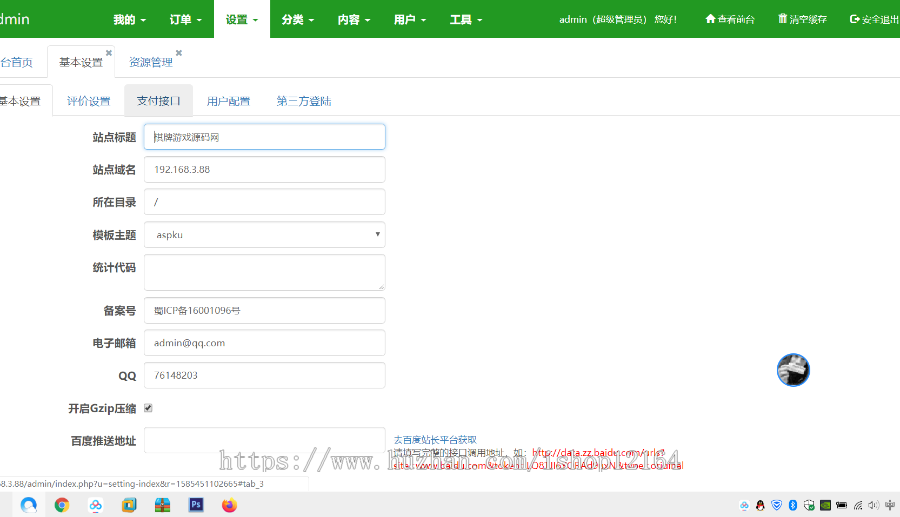
Task: Click the NVIDIA tray icon
Action: coord(825,506)
